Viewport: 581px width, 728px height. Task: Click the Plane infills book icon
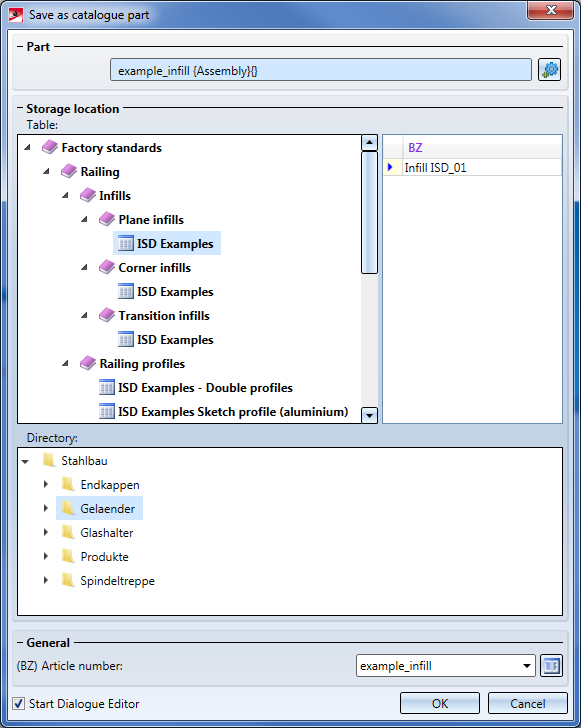coord(107,219)
